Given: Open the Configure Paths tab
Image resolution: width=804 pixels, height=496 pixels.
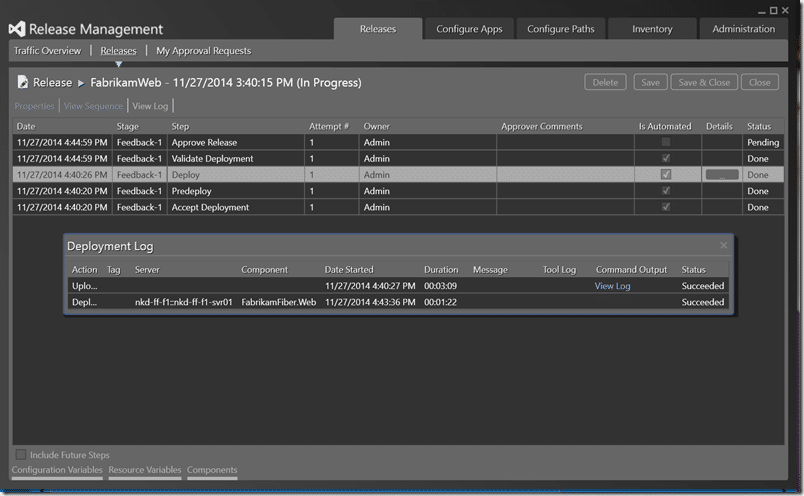Looking at the screenshot, I should [560, 29].
